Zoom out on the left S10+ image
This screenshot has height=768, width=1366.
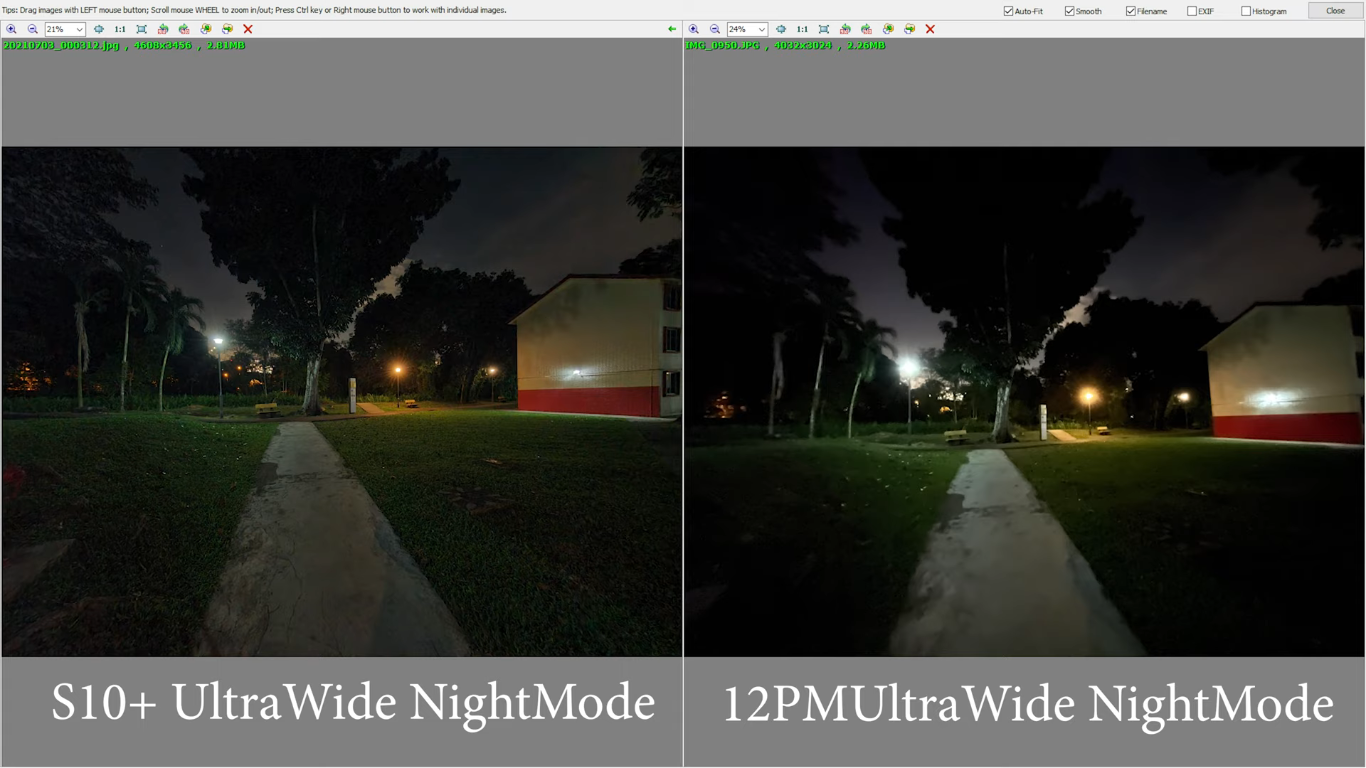tap(33, 29)
